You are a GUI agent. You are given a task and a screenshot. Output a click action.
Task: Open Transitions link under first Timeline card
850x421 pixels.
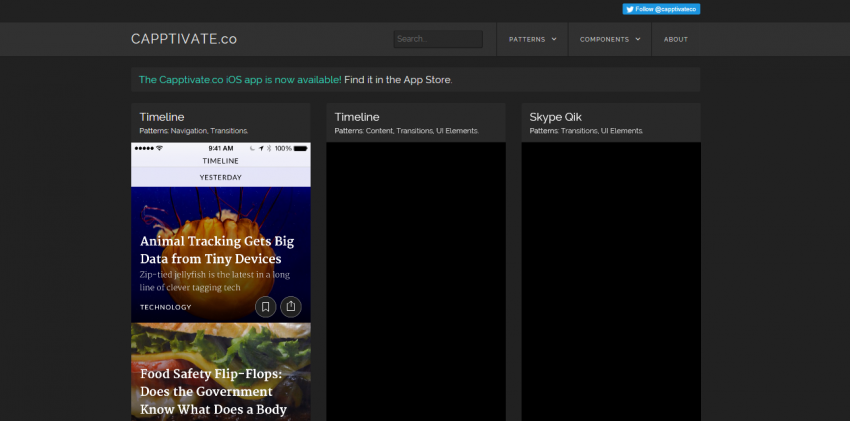click(229, 131)
